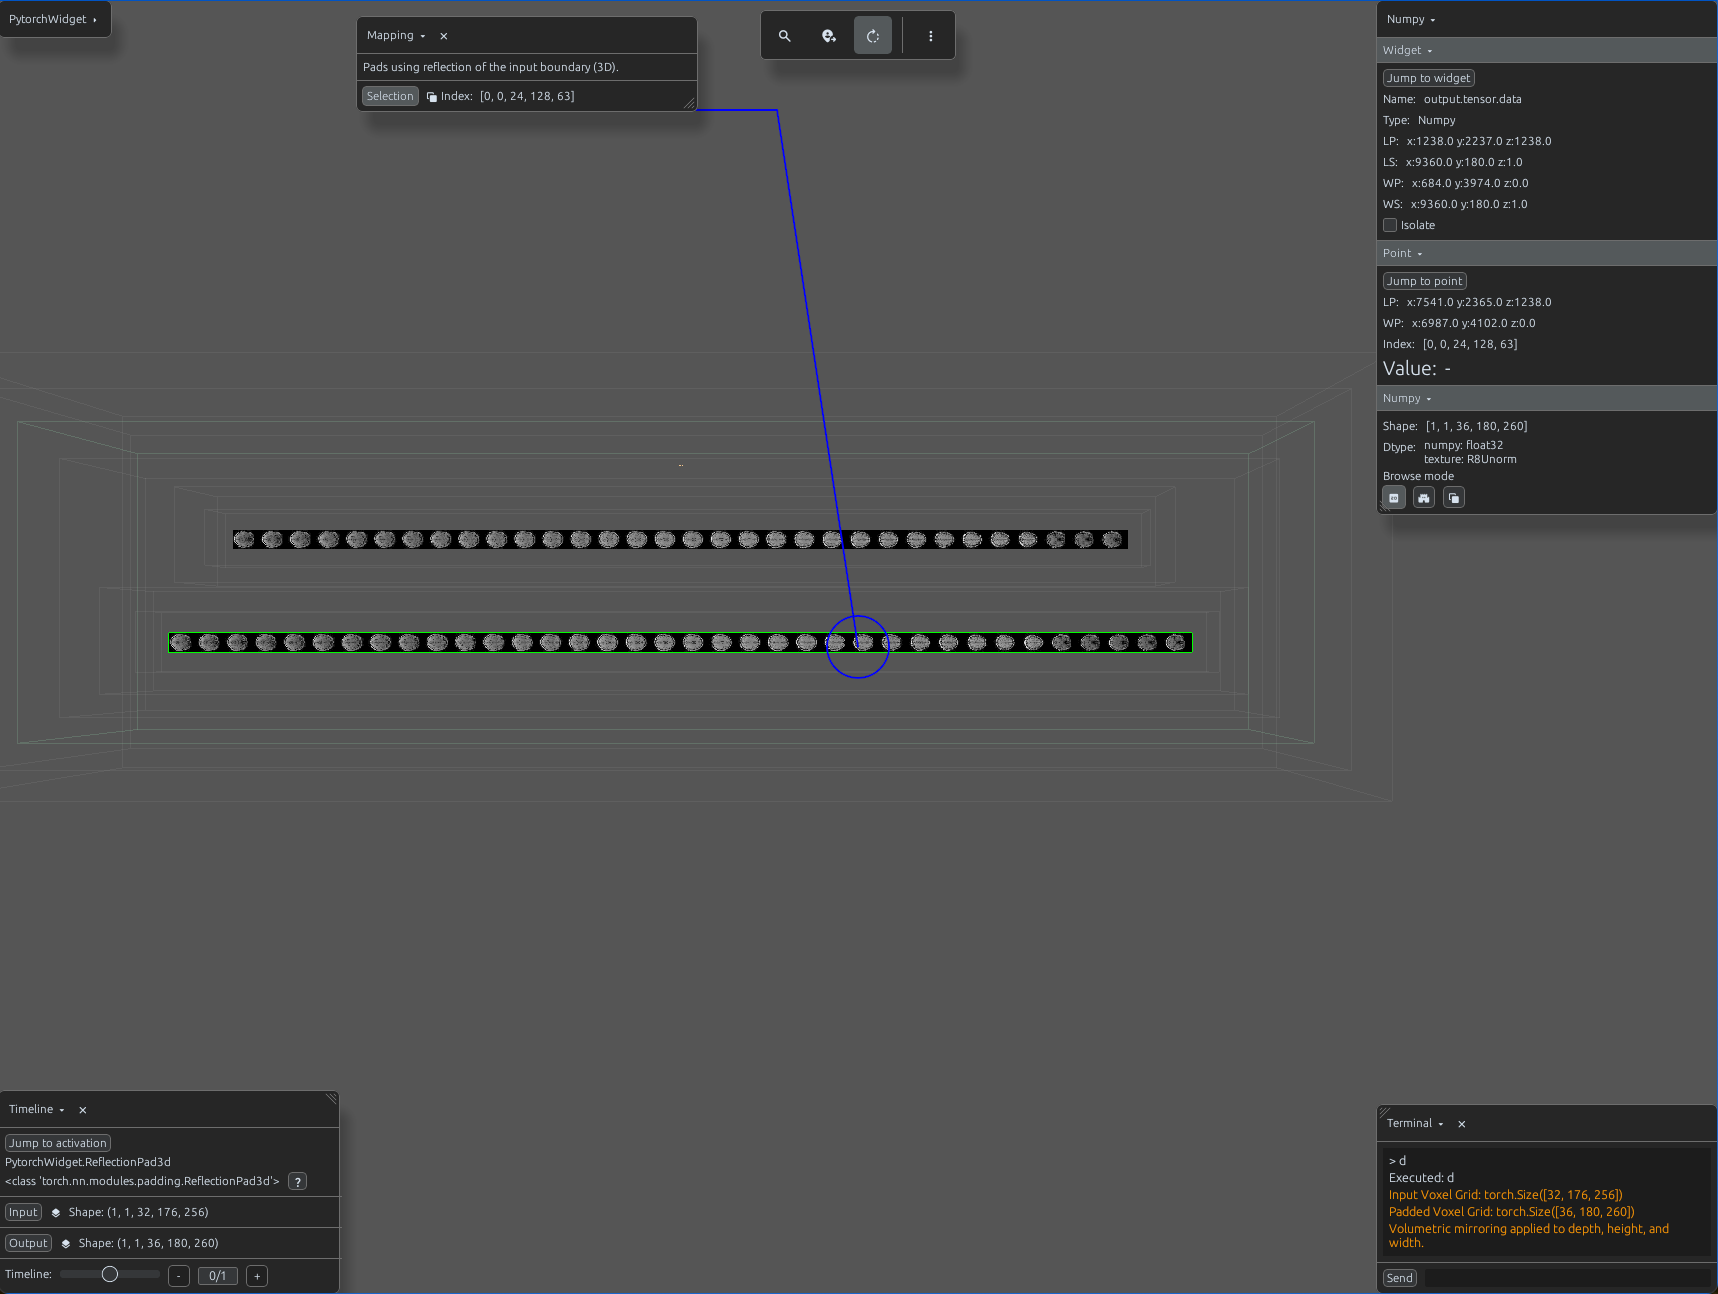Click the copy icon next to Mapping Index
The width and height of the screenshot is (1718, 1294).
click(x=432, y=97)
